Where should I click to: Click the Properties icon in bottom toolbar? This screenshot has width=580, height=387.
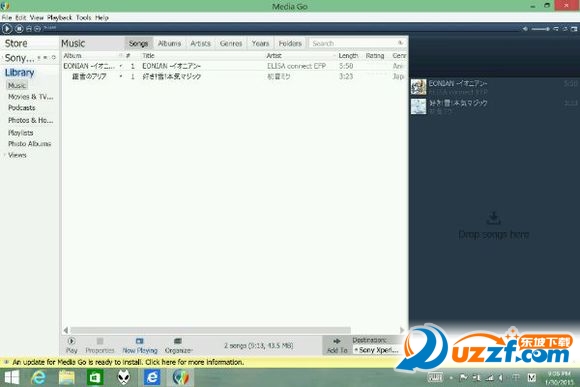100,341
